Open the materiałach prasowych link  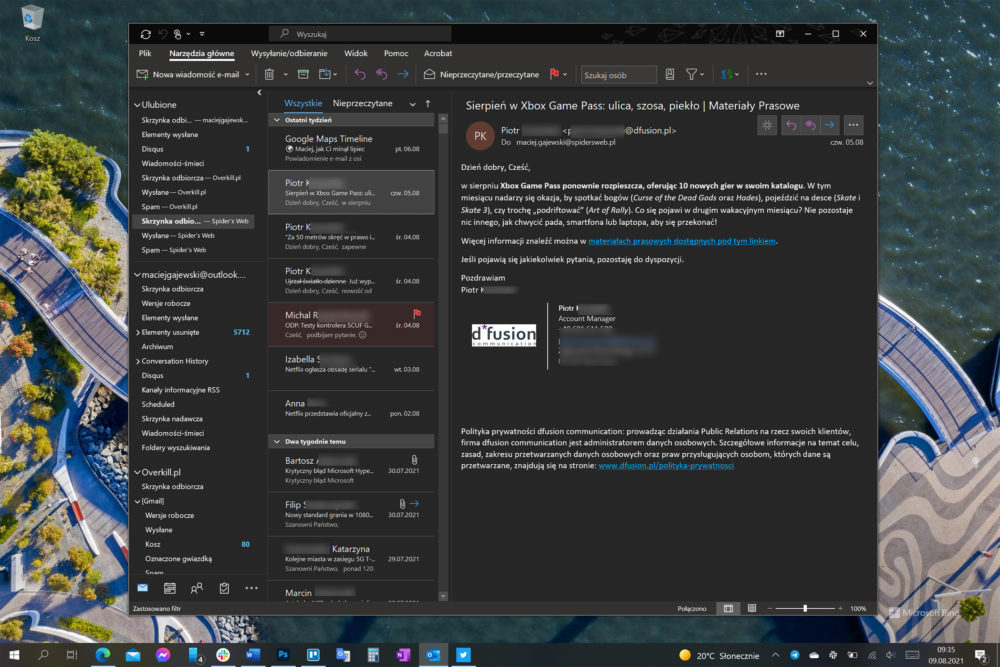point(682,241)
